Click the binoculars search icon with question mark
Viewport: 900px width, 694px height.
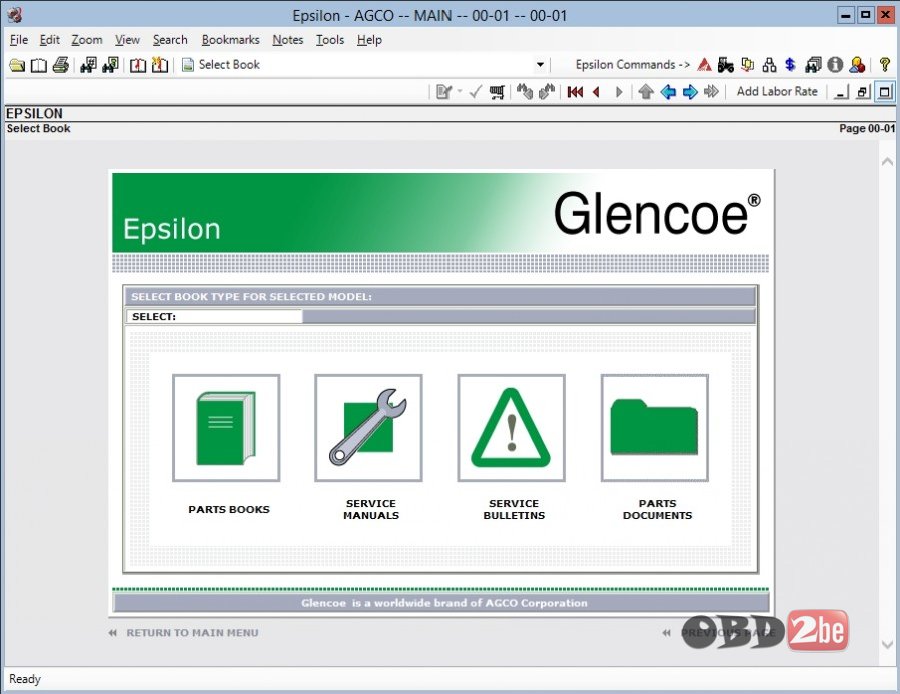tap(110, 65)
